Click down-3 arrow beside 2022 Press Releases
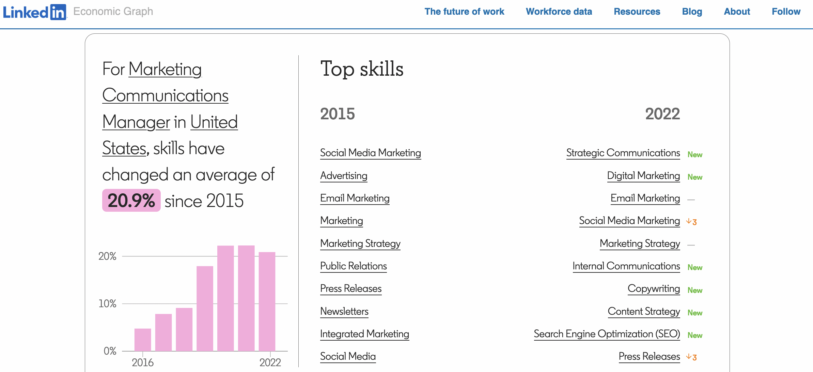The image size is (813, 372). [x=692, y=357]
